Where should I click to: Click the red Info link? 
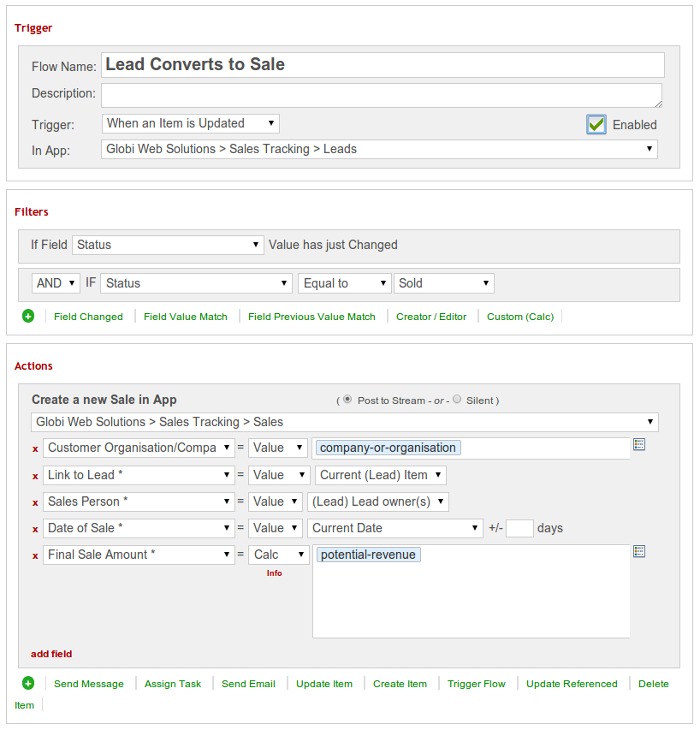[x=274, y=573]
